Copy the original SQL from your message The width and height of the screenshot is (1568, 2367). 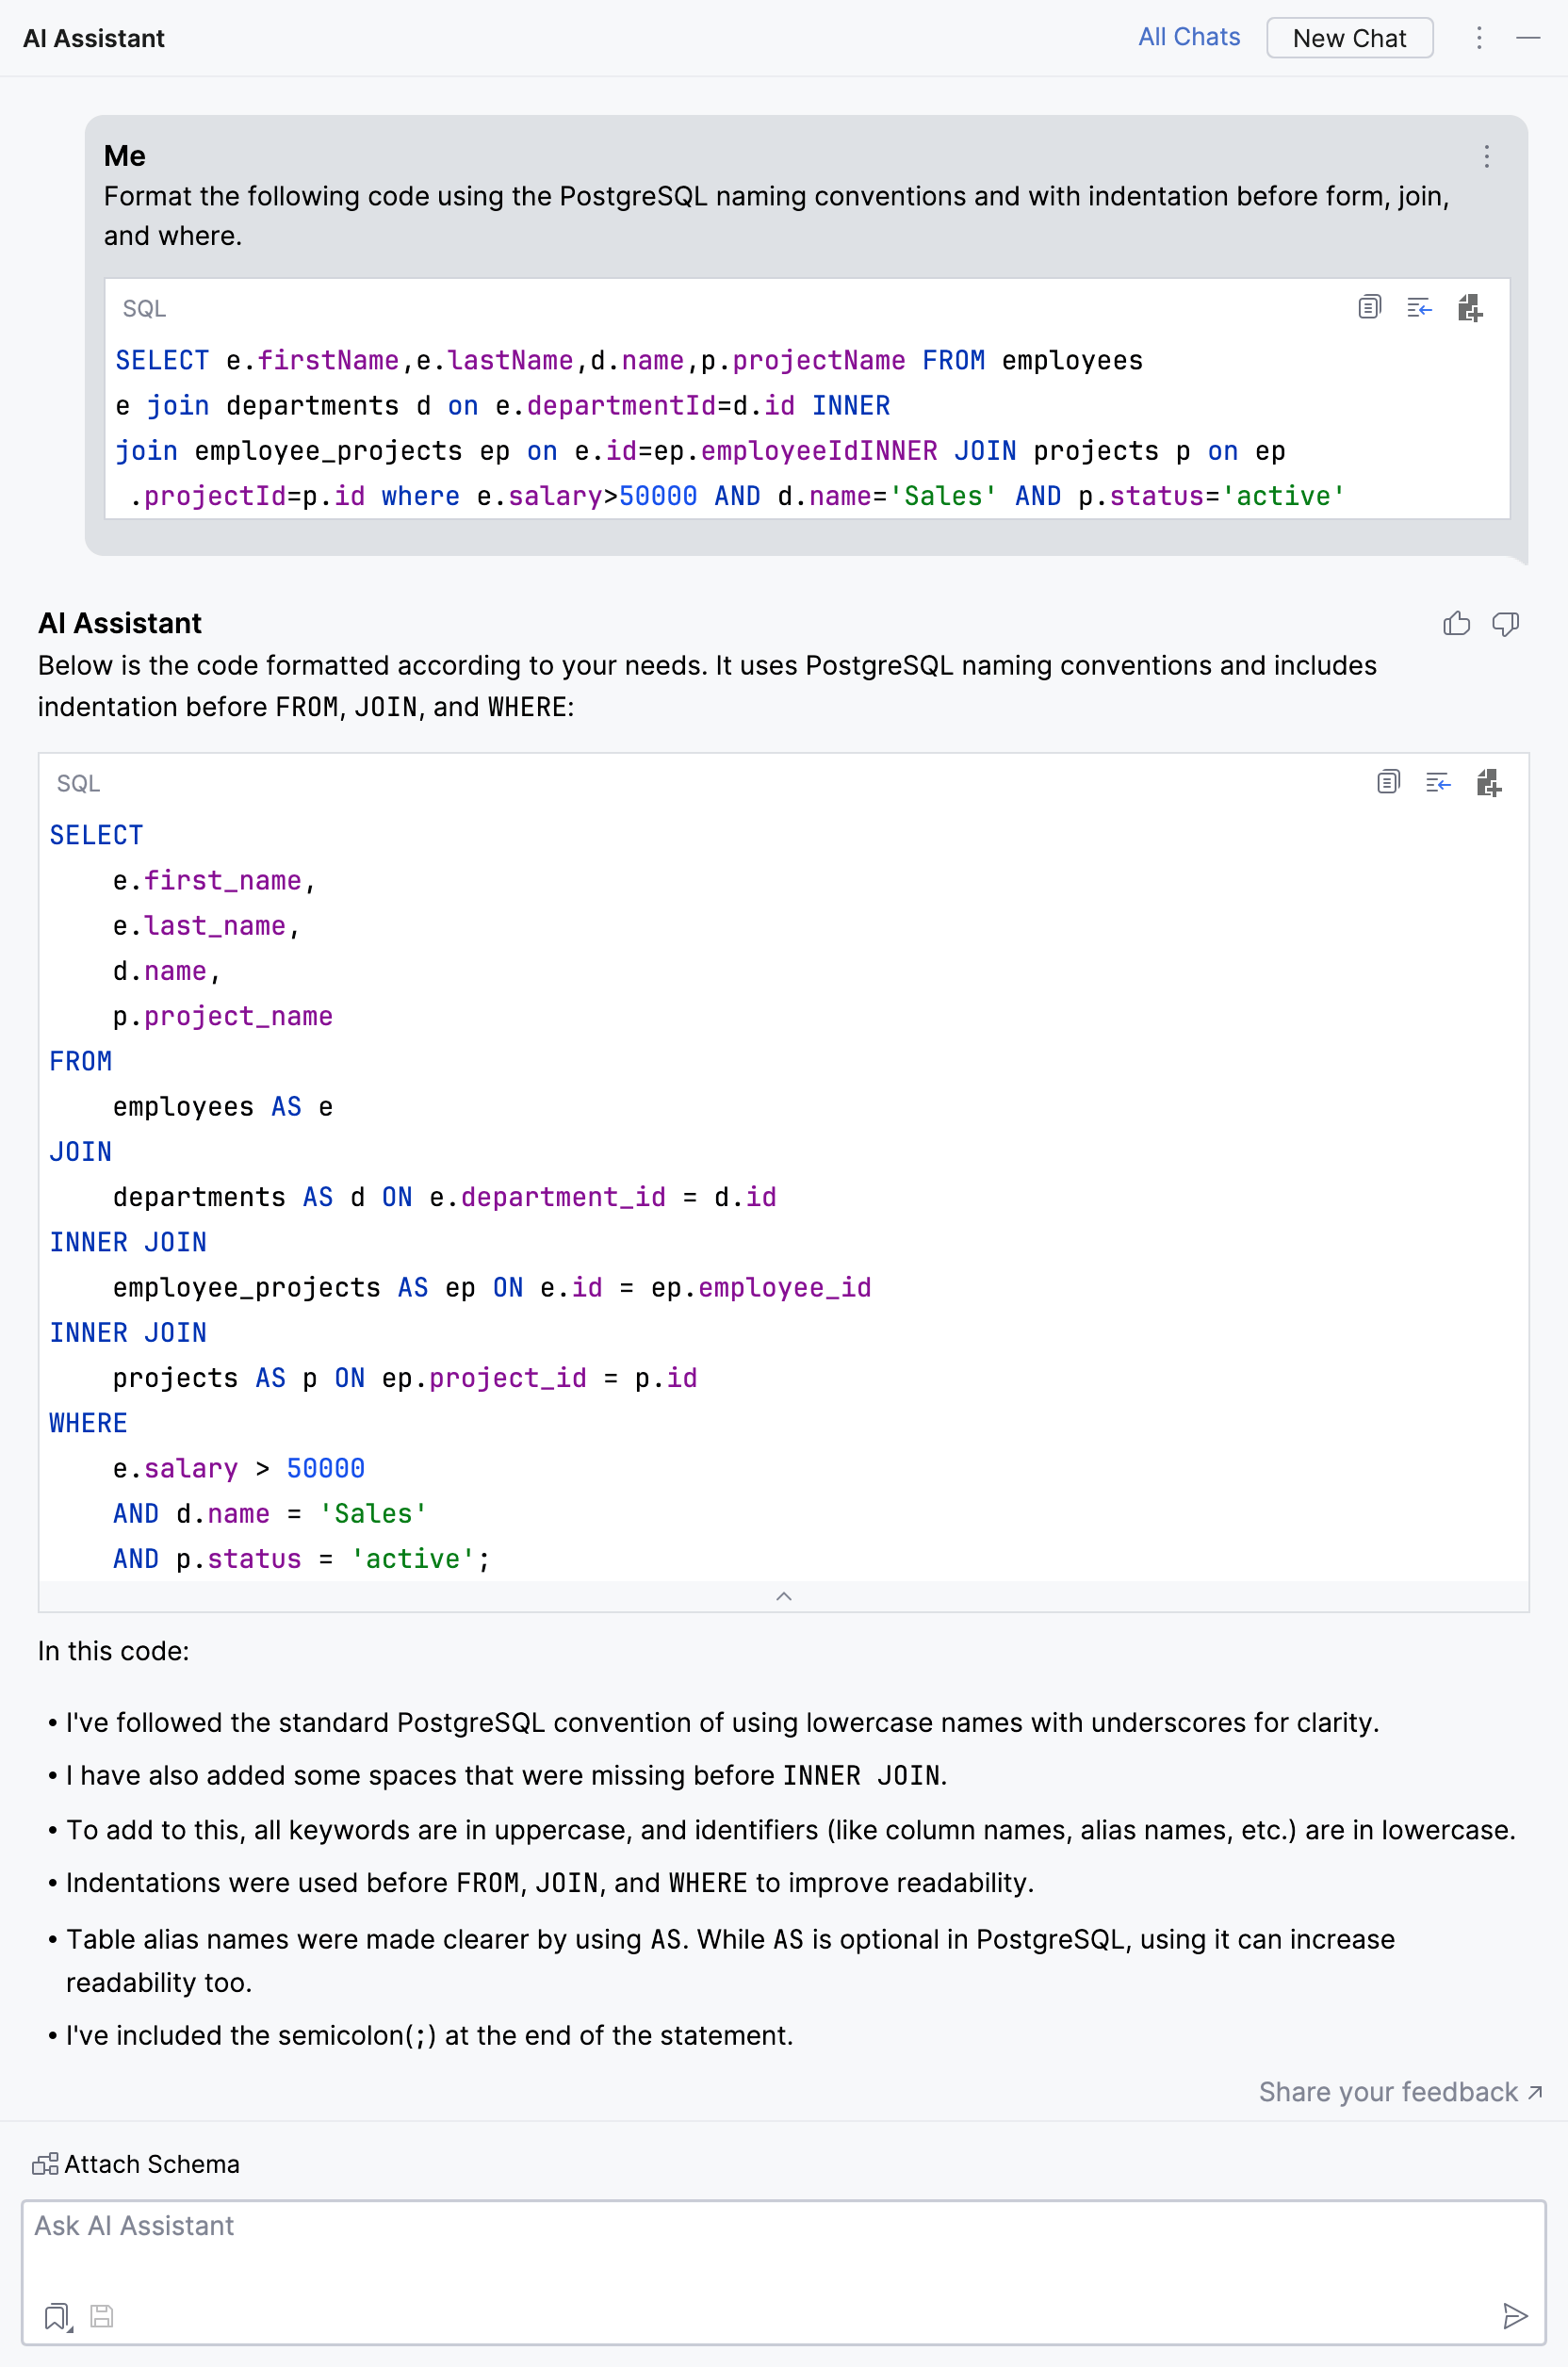1368,308
